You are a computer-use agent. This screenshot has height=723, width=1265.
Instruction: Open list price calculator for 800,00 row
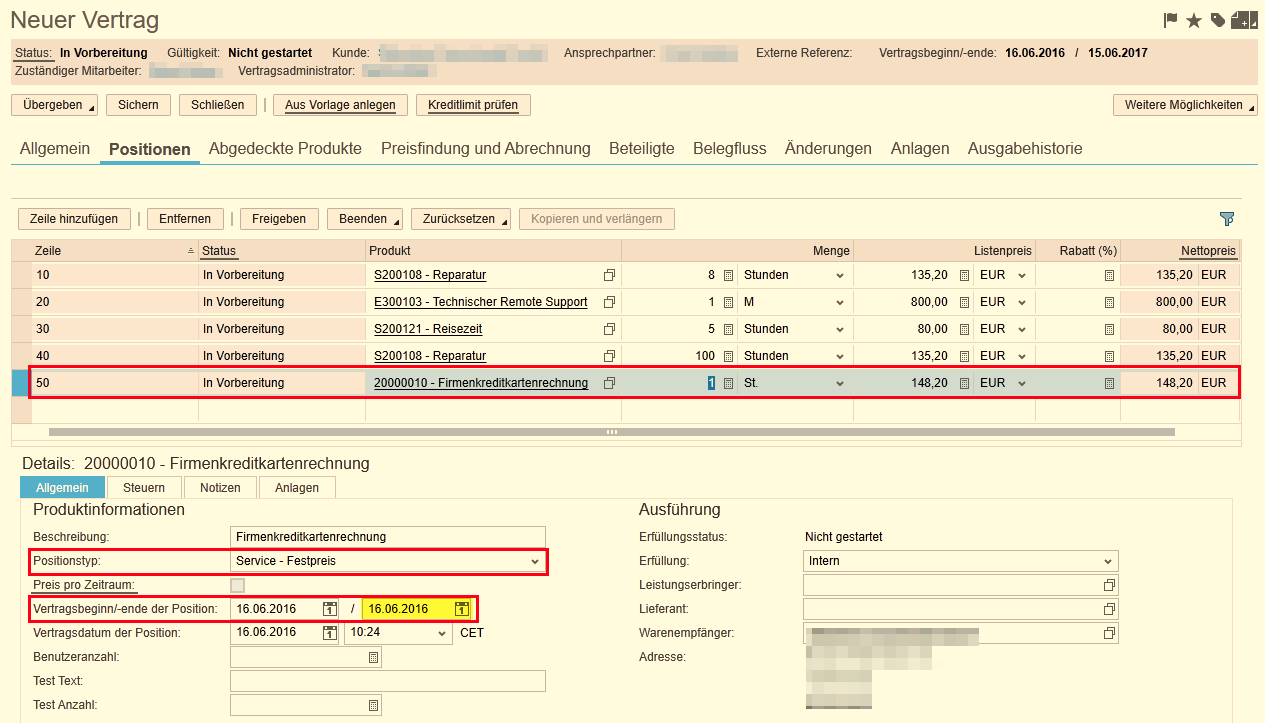[x=964, y=302]
